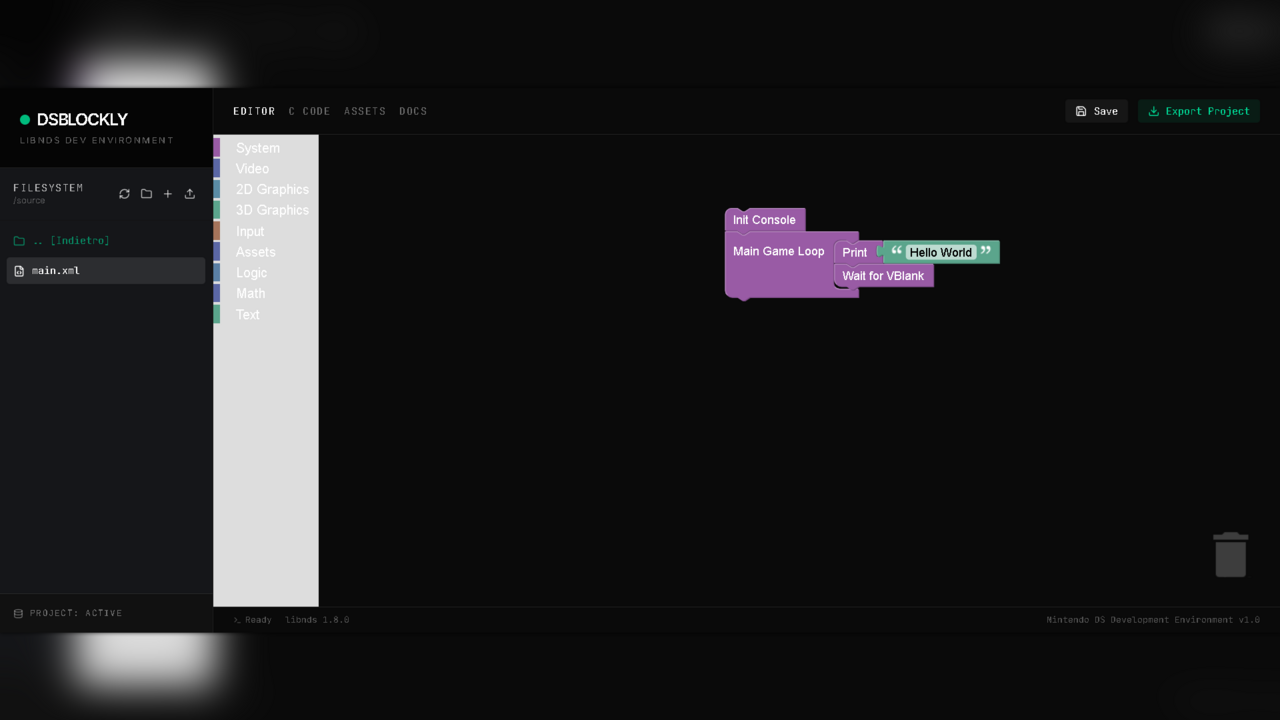Switch to the Assets tab
This screenshot has width=1280, height=720.
coord(364,111)
